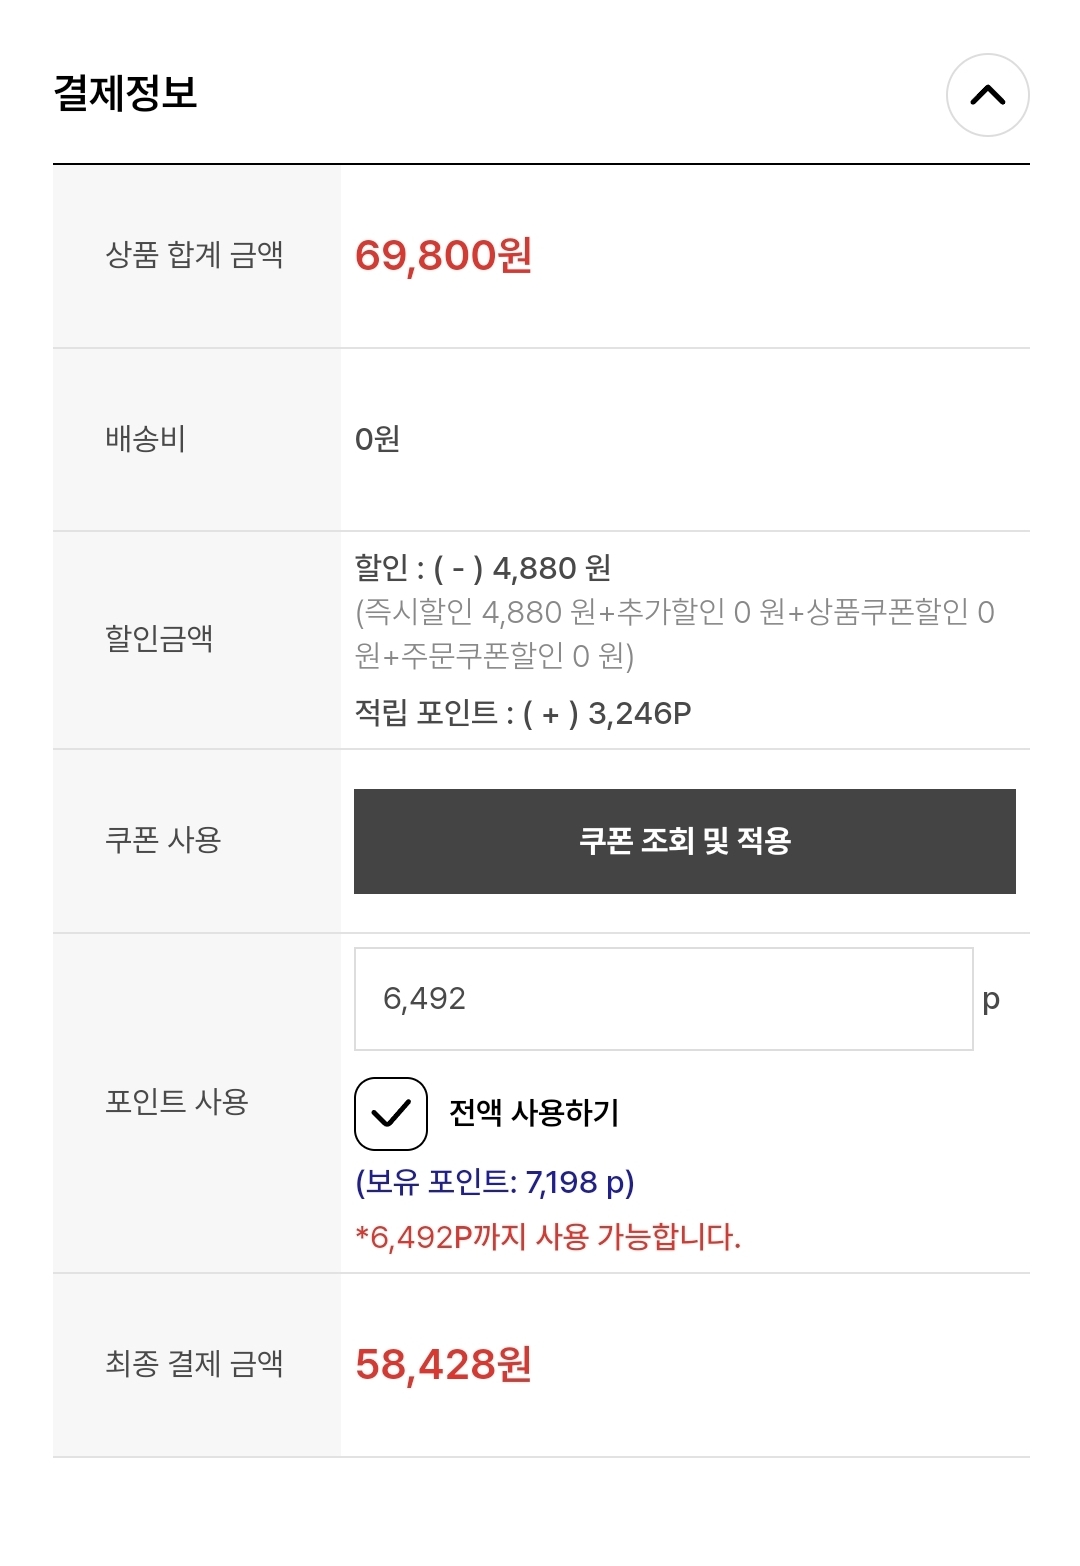Screen dimensions: 1080x1566
Task: Click the points input field showing 6,492
Action: [663, 999]
